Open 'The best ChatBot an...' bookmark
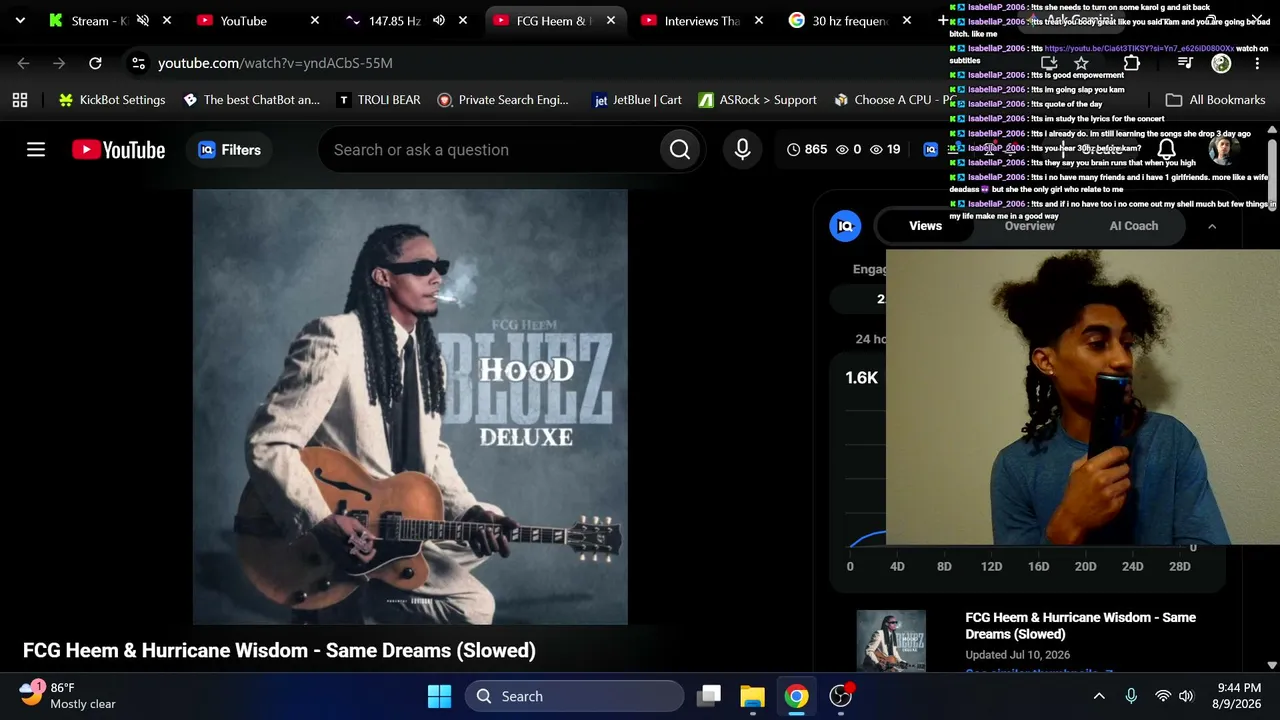1280x720 pixels. 252,100
